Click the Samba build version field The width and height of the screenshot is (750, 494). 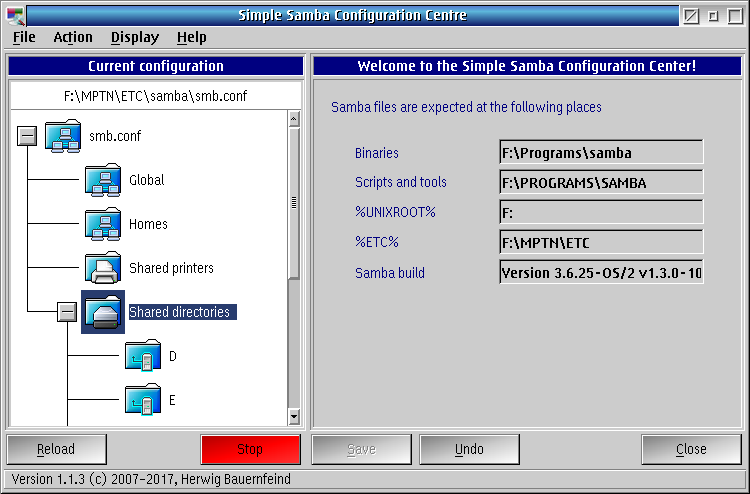click(601, 273)
